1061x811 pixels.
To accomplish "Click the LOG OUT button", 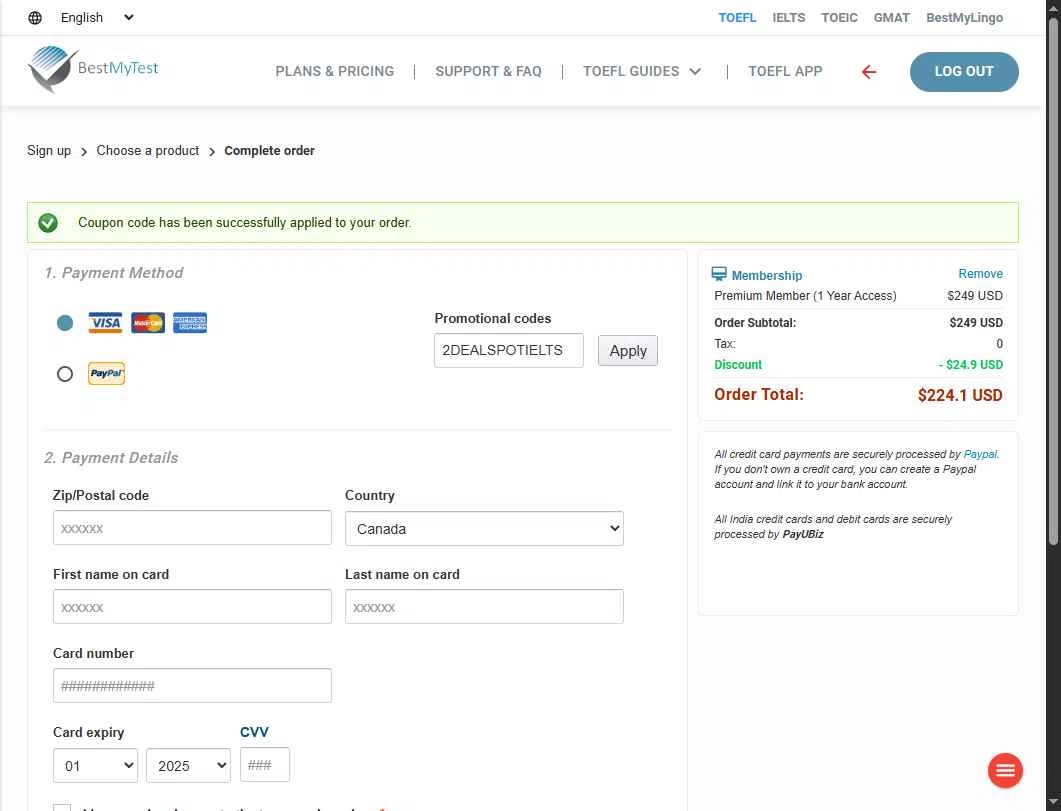I will pos(964,72).
